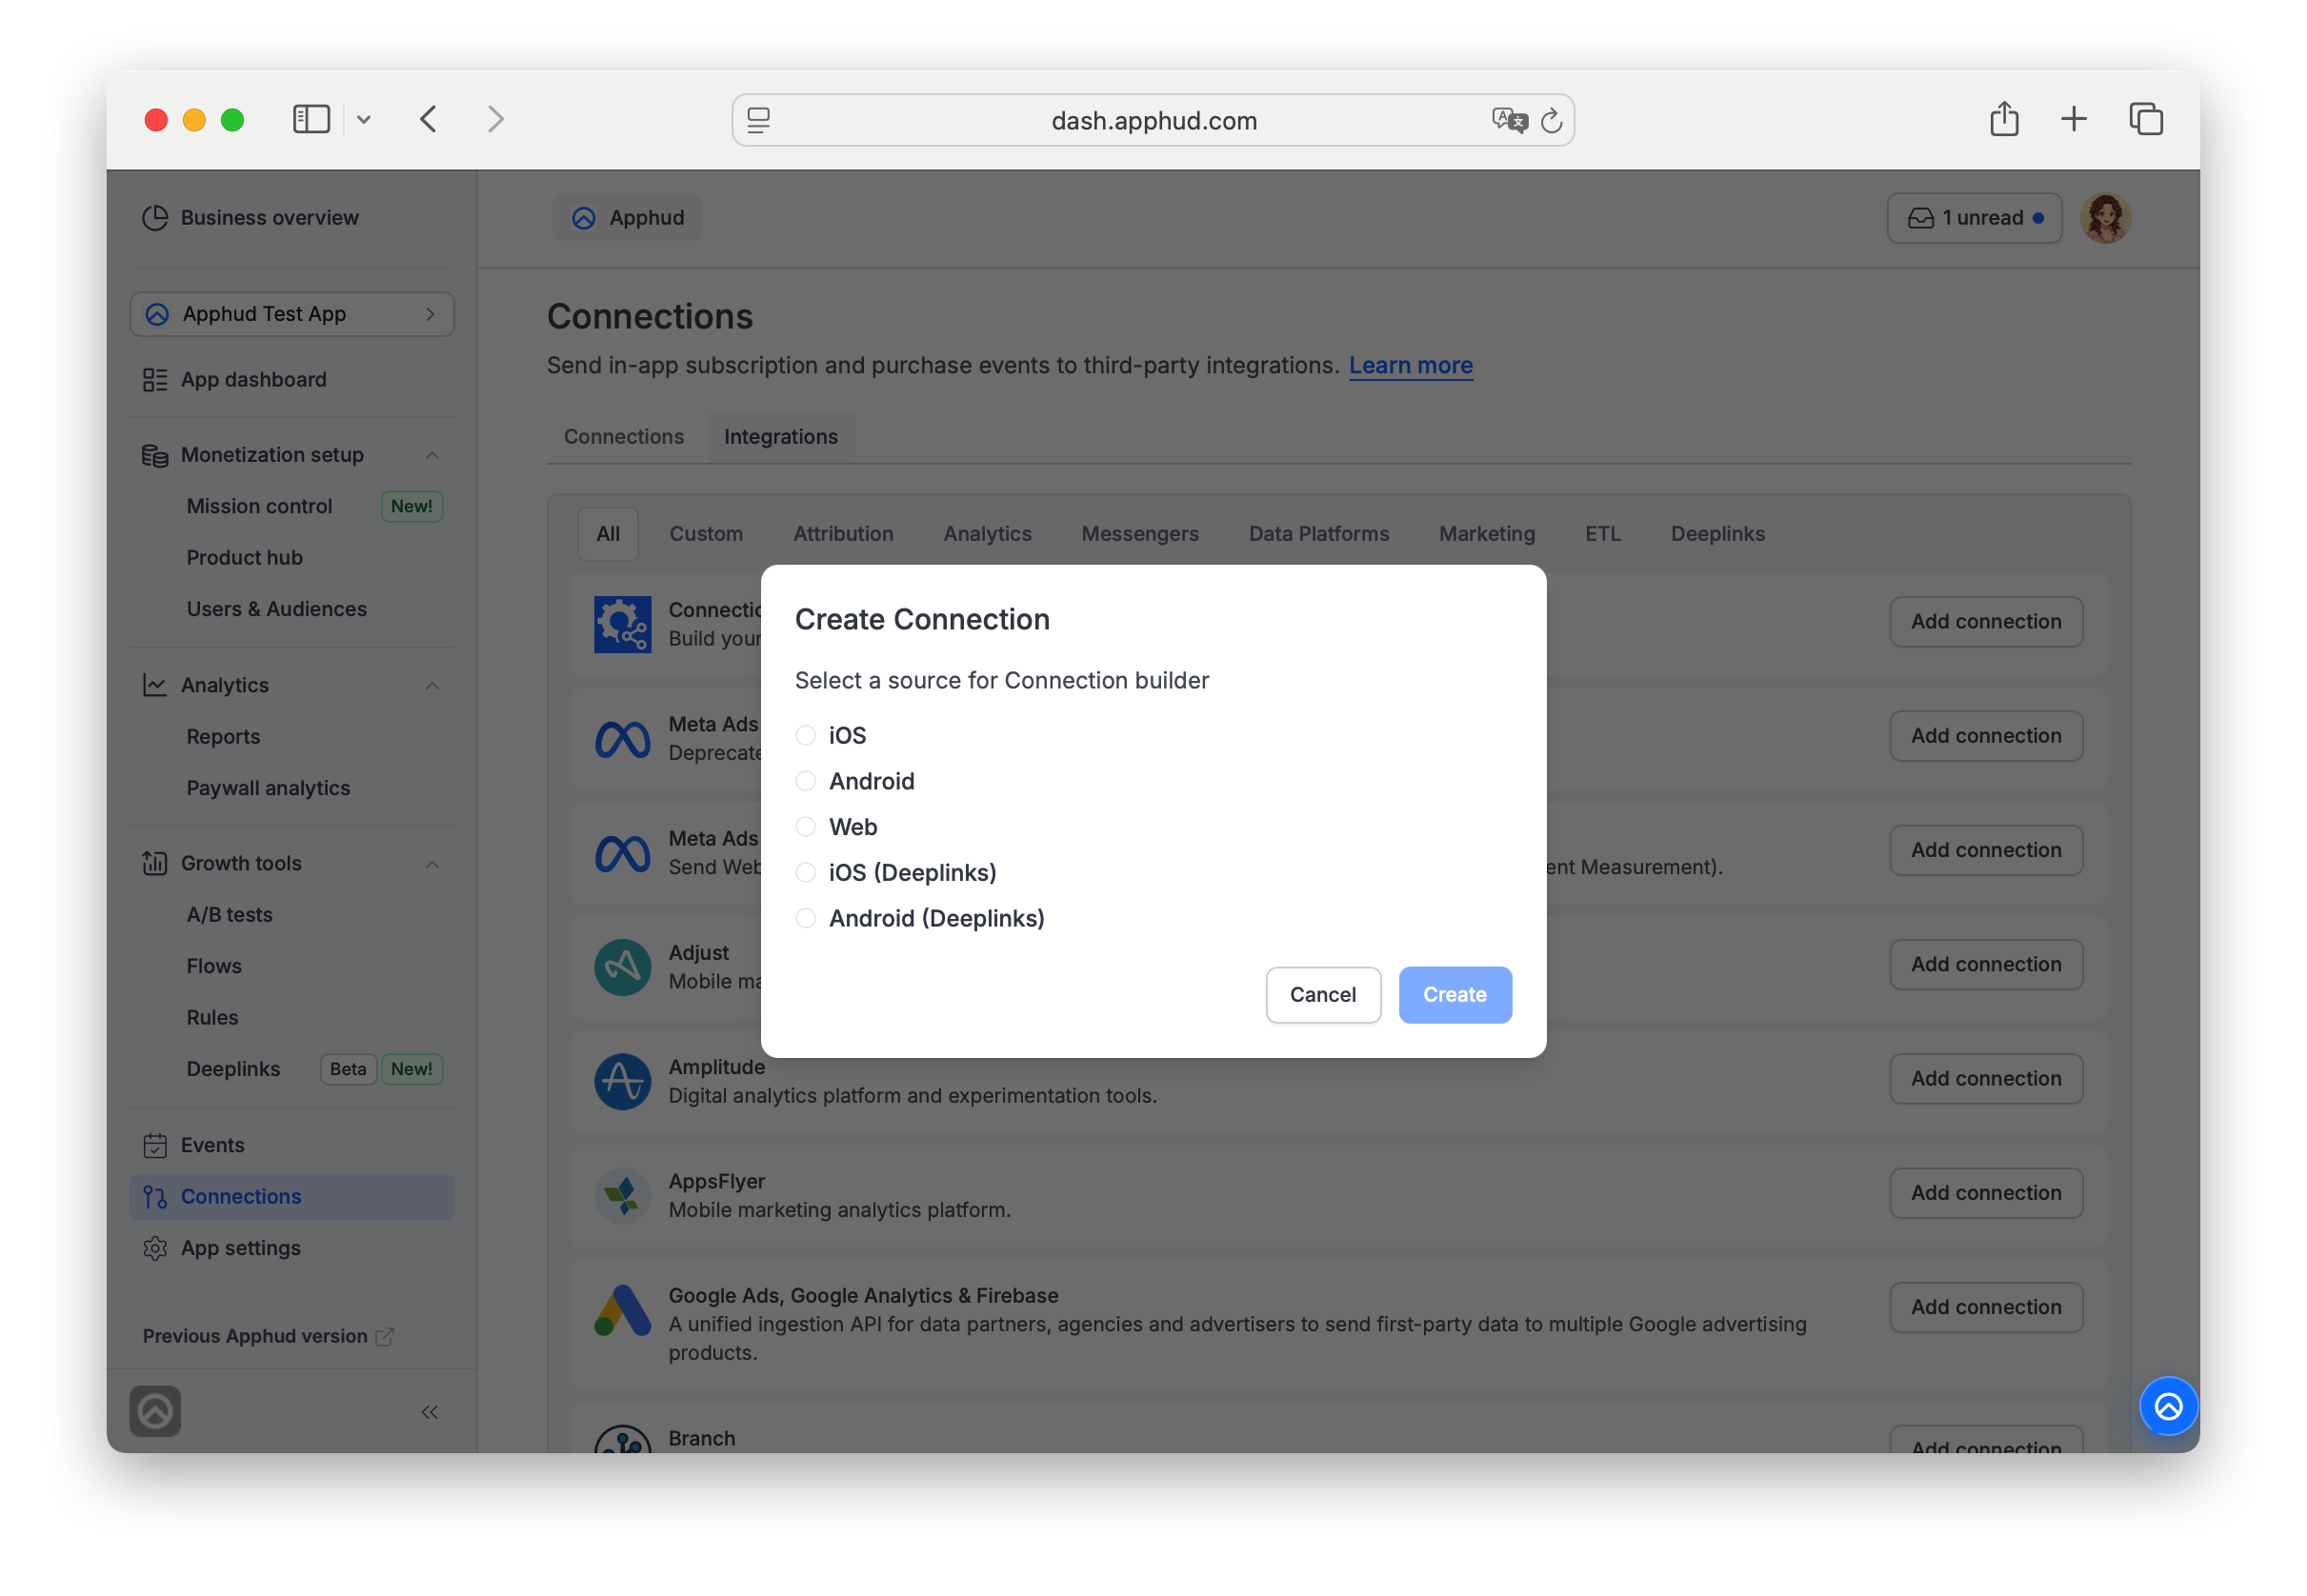Open Mission control in sidebar
The height and width of the screenshot is (1596, 2307).
[258, 506]
